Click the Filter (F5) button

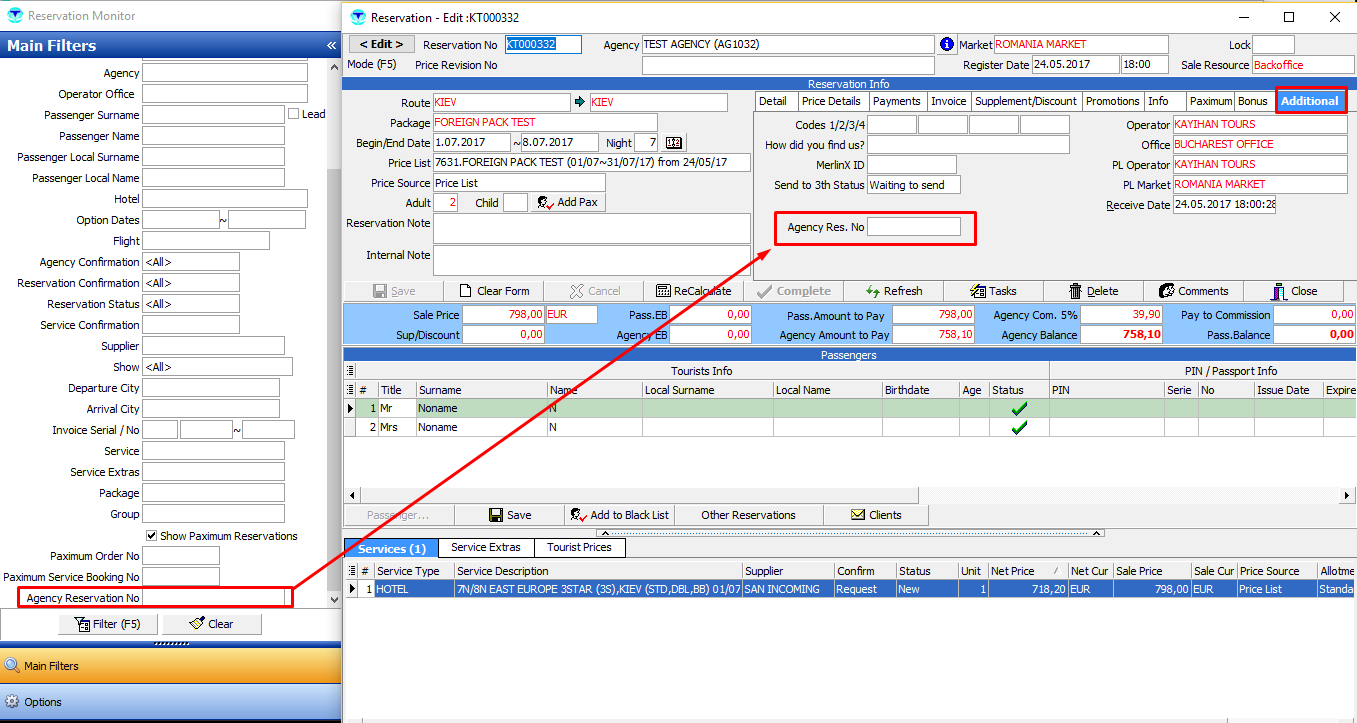pos(108,624)
